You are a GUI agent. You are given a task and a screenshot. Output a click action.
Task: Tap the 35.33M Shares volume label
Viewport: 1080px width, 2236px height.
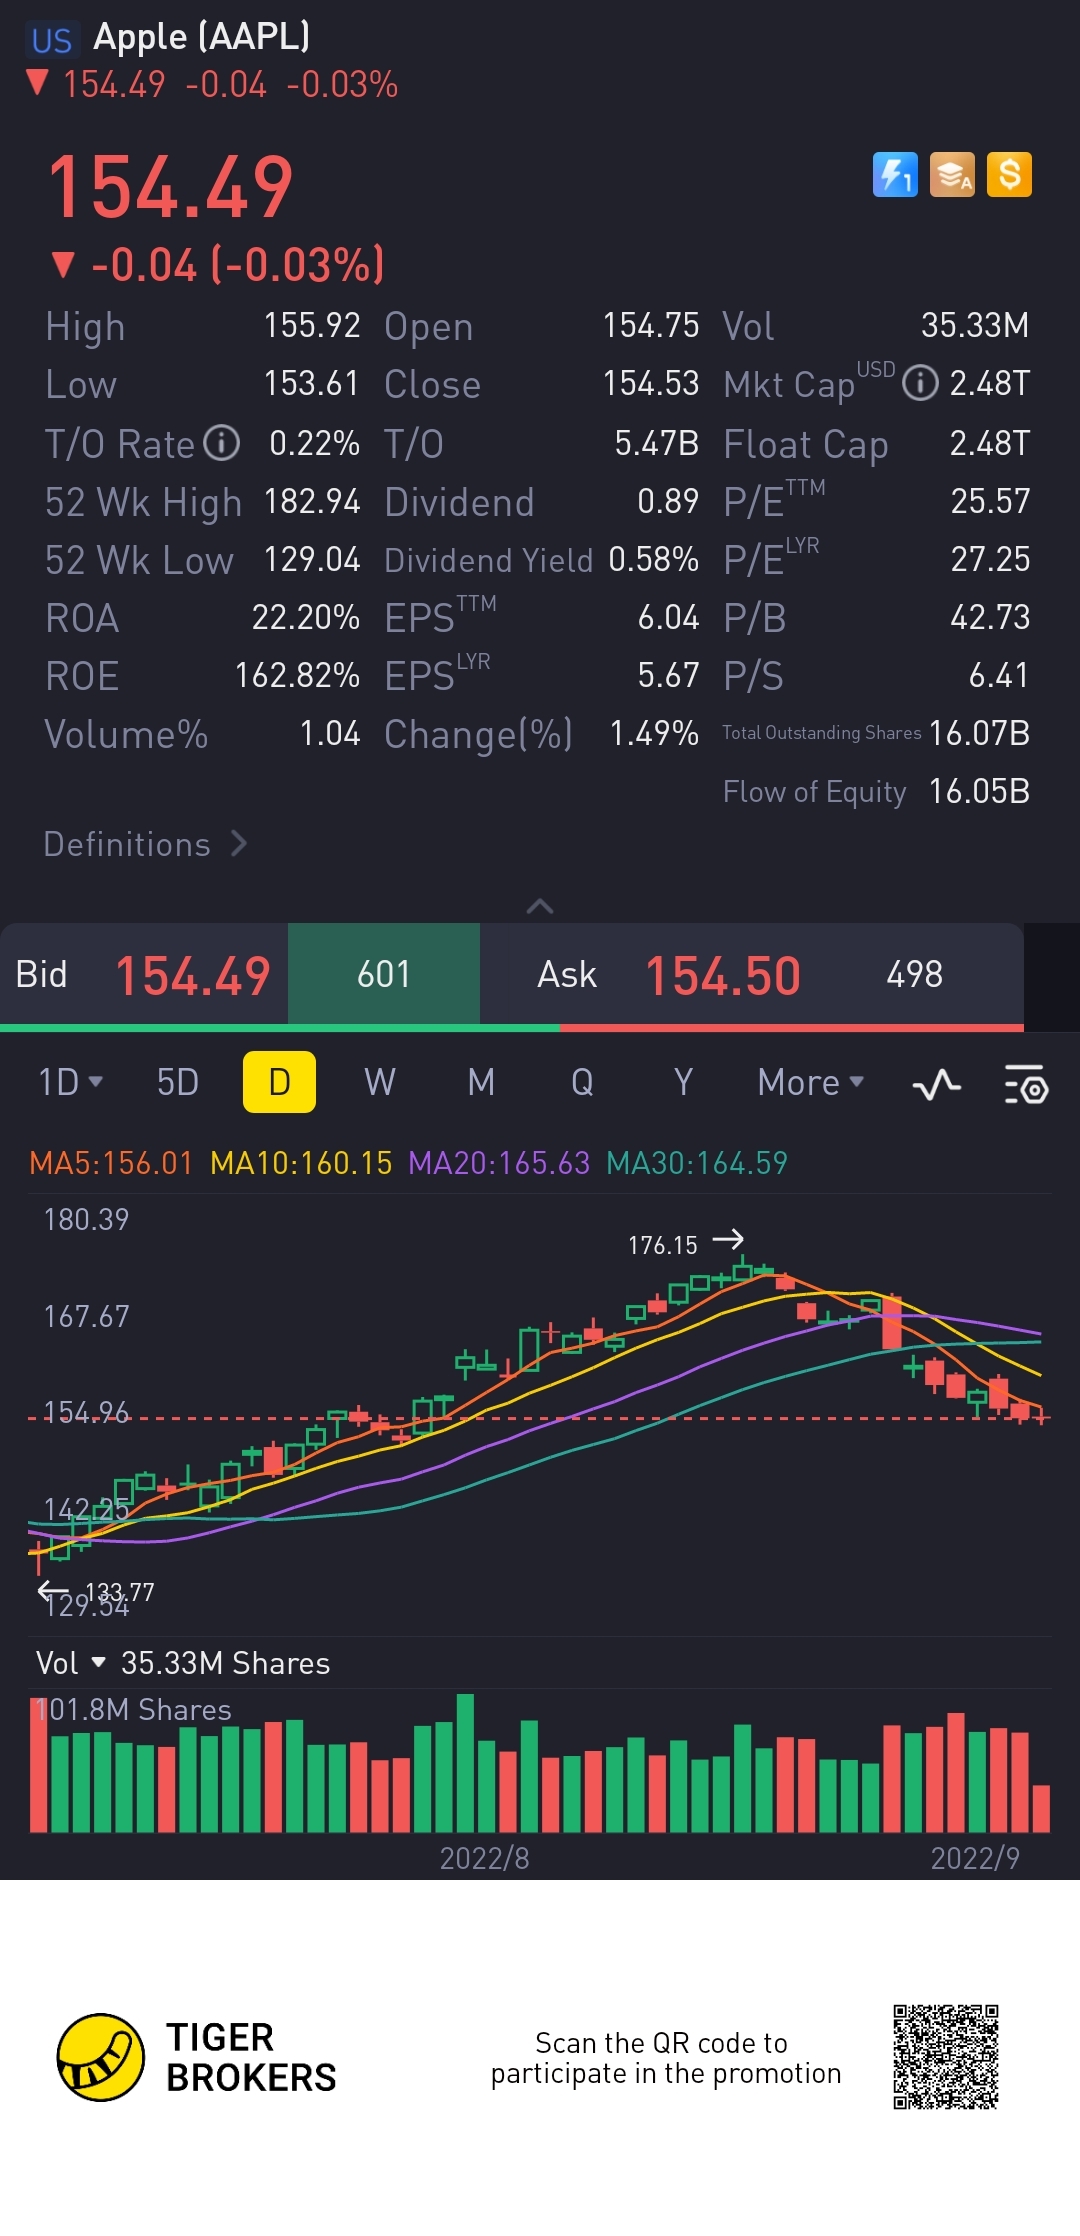click(x=226, y=1663)
